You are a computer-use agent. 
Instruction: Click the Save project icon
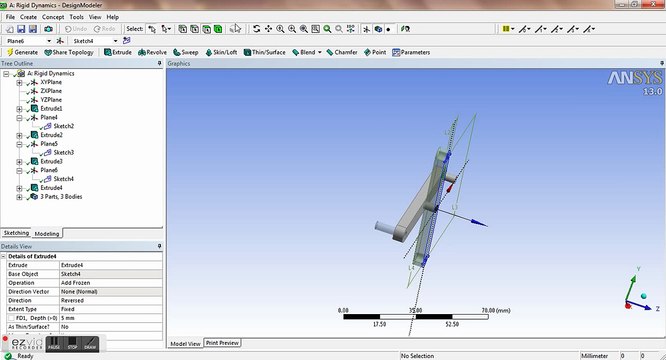[x=21, y=29]
